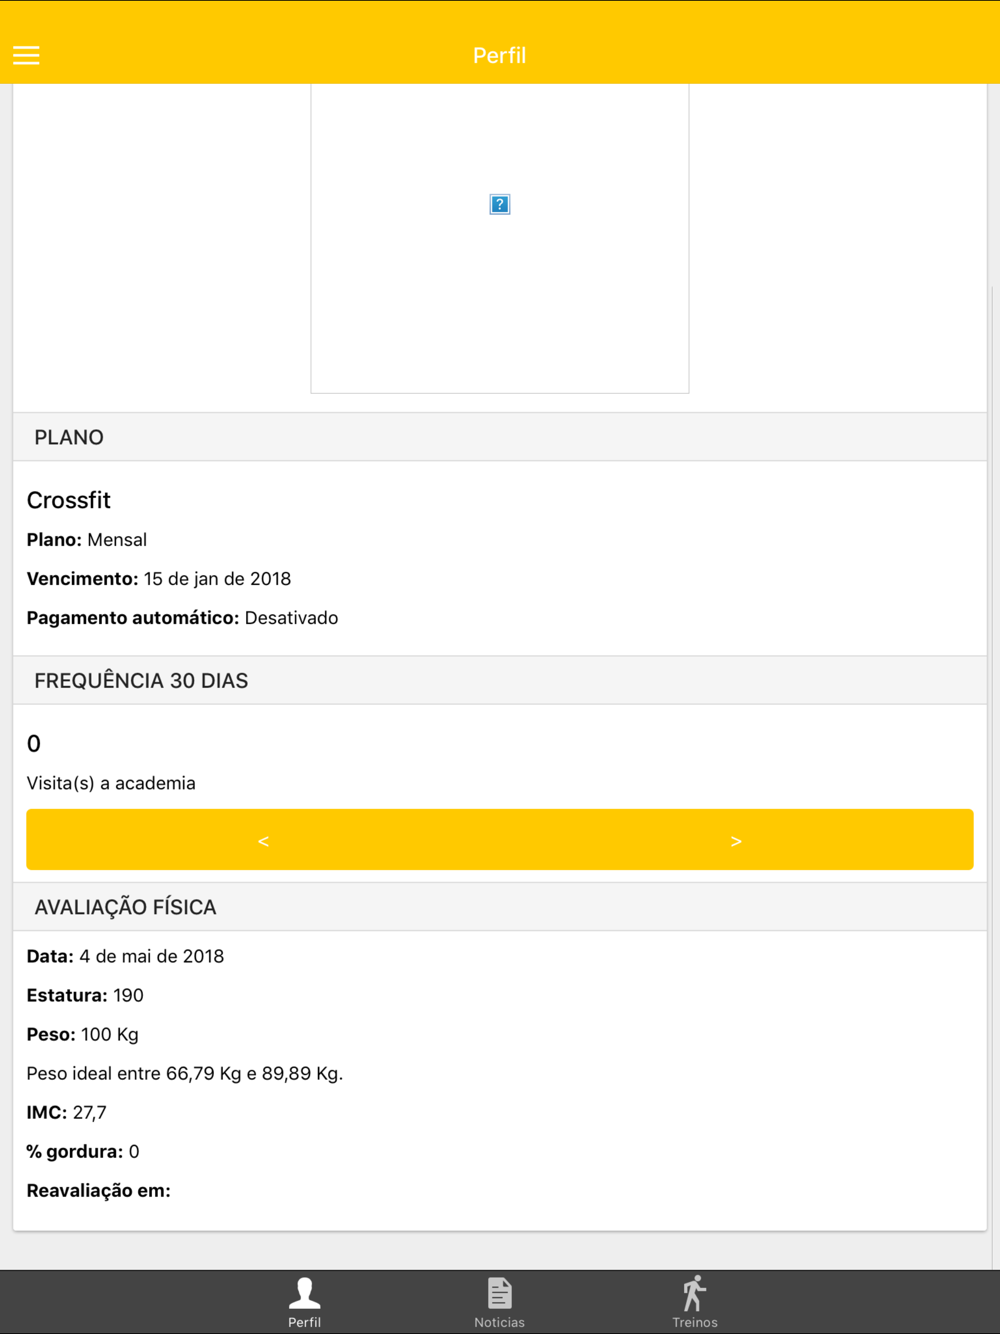Go to next frequency period arrow

click(x=736, y=841)
